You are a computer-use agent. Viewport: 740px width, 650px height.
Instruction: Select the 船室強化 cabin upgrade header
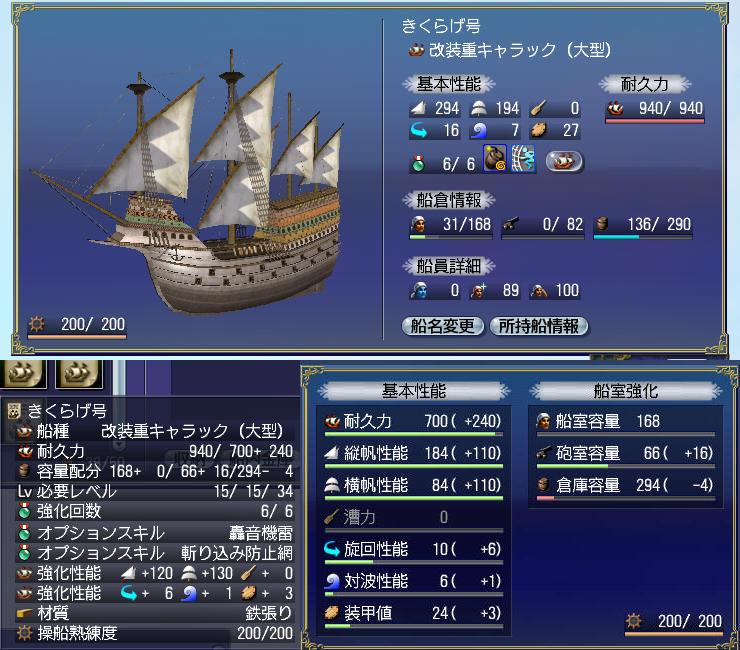coord(625,391)
